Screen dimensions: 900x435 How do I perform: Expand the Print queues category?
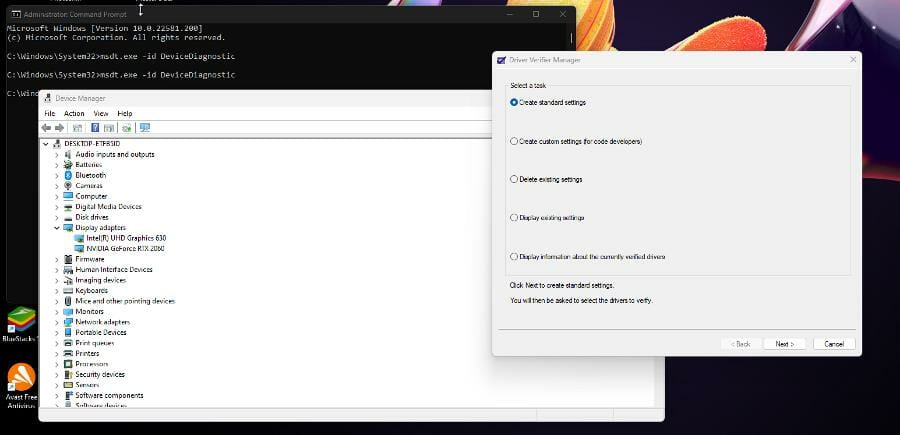(56, 344)
